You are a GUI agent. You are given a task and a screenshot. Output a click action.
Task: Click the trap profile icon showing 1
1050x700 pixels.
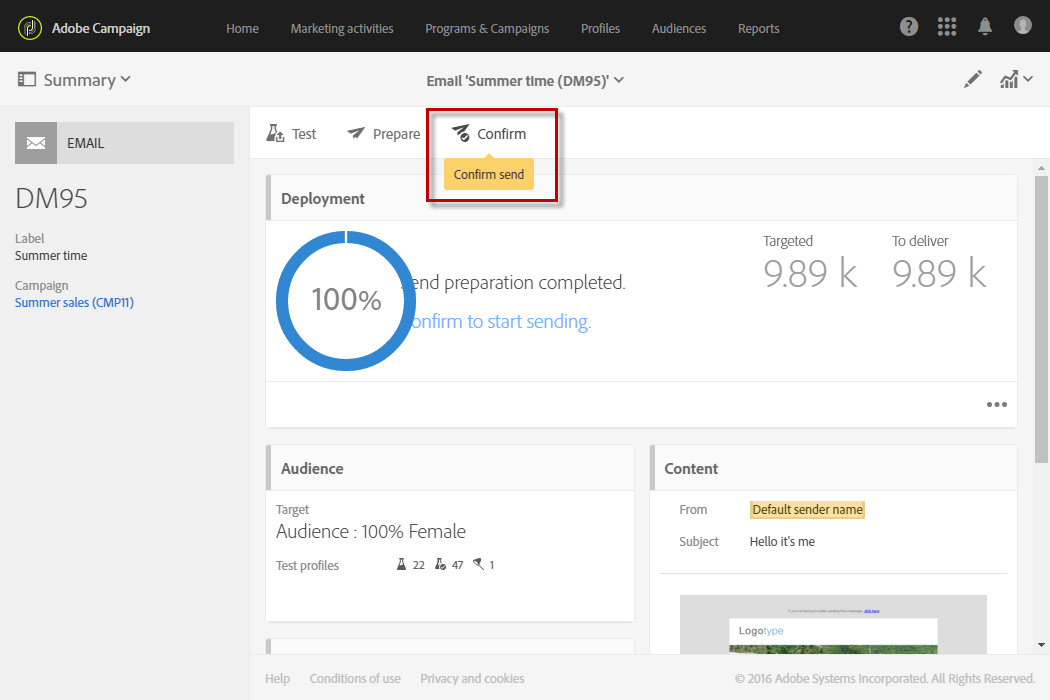tap(478, 564)
